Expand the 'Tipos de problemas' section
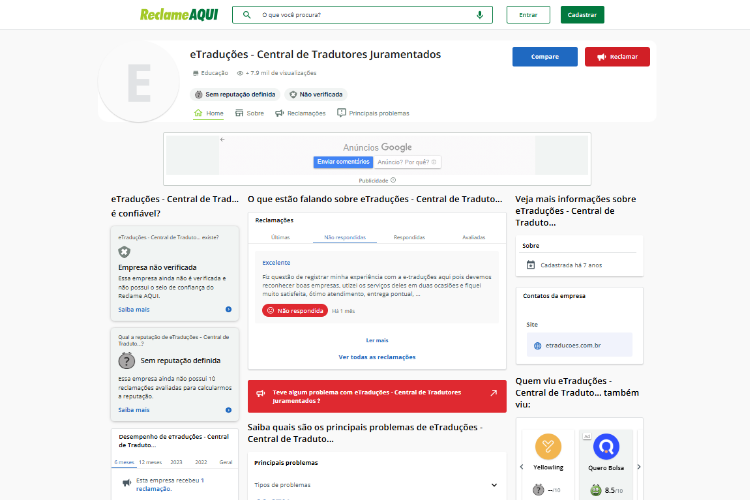The image size is (750, 500). 377,485
